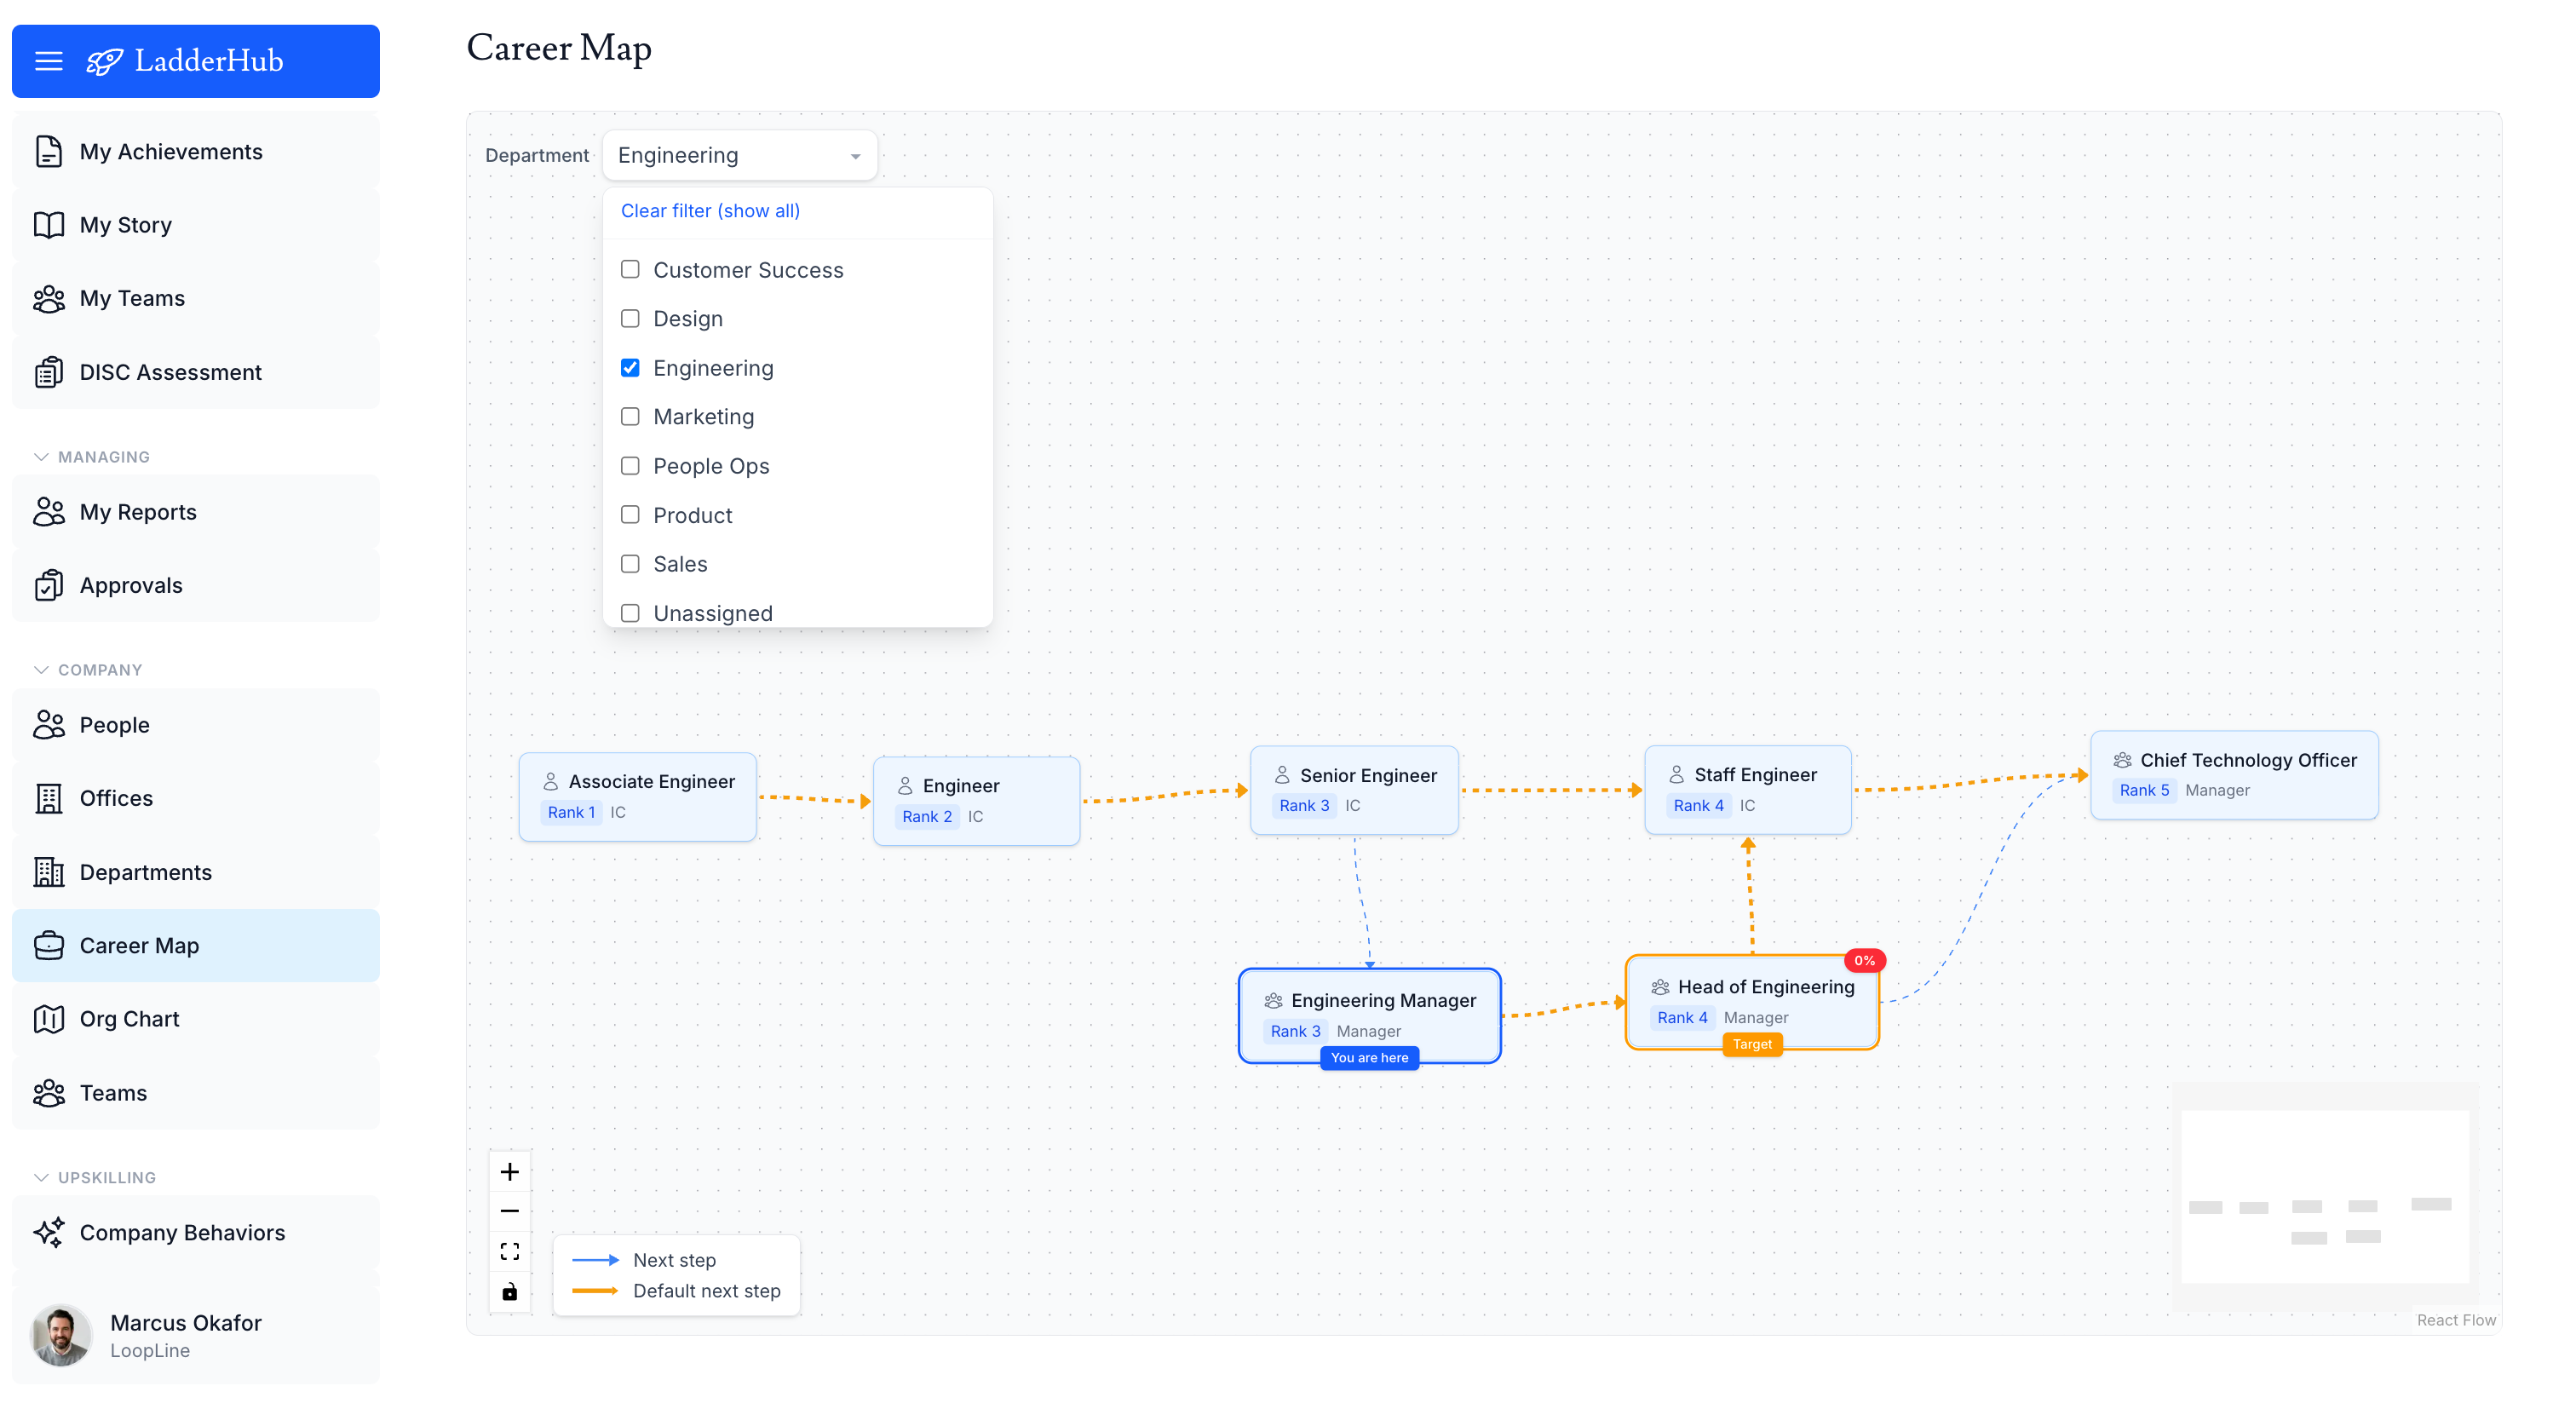Click the My Teams group icon
The height and width of the screenshot is (1409, 2576).
(x=48, y=298)
